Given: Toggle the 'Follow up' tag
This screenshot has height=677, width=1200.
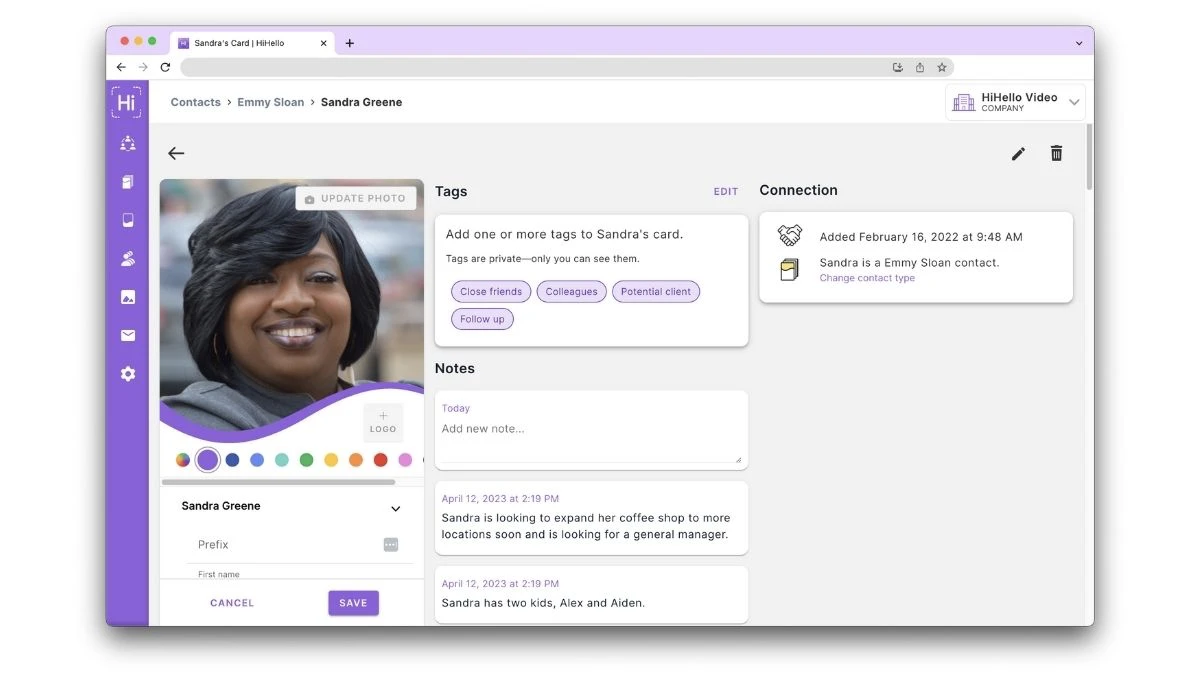Looking at the screenshot, I should 482,318.
